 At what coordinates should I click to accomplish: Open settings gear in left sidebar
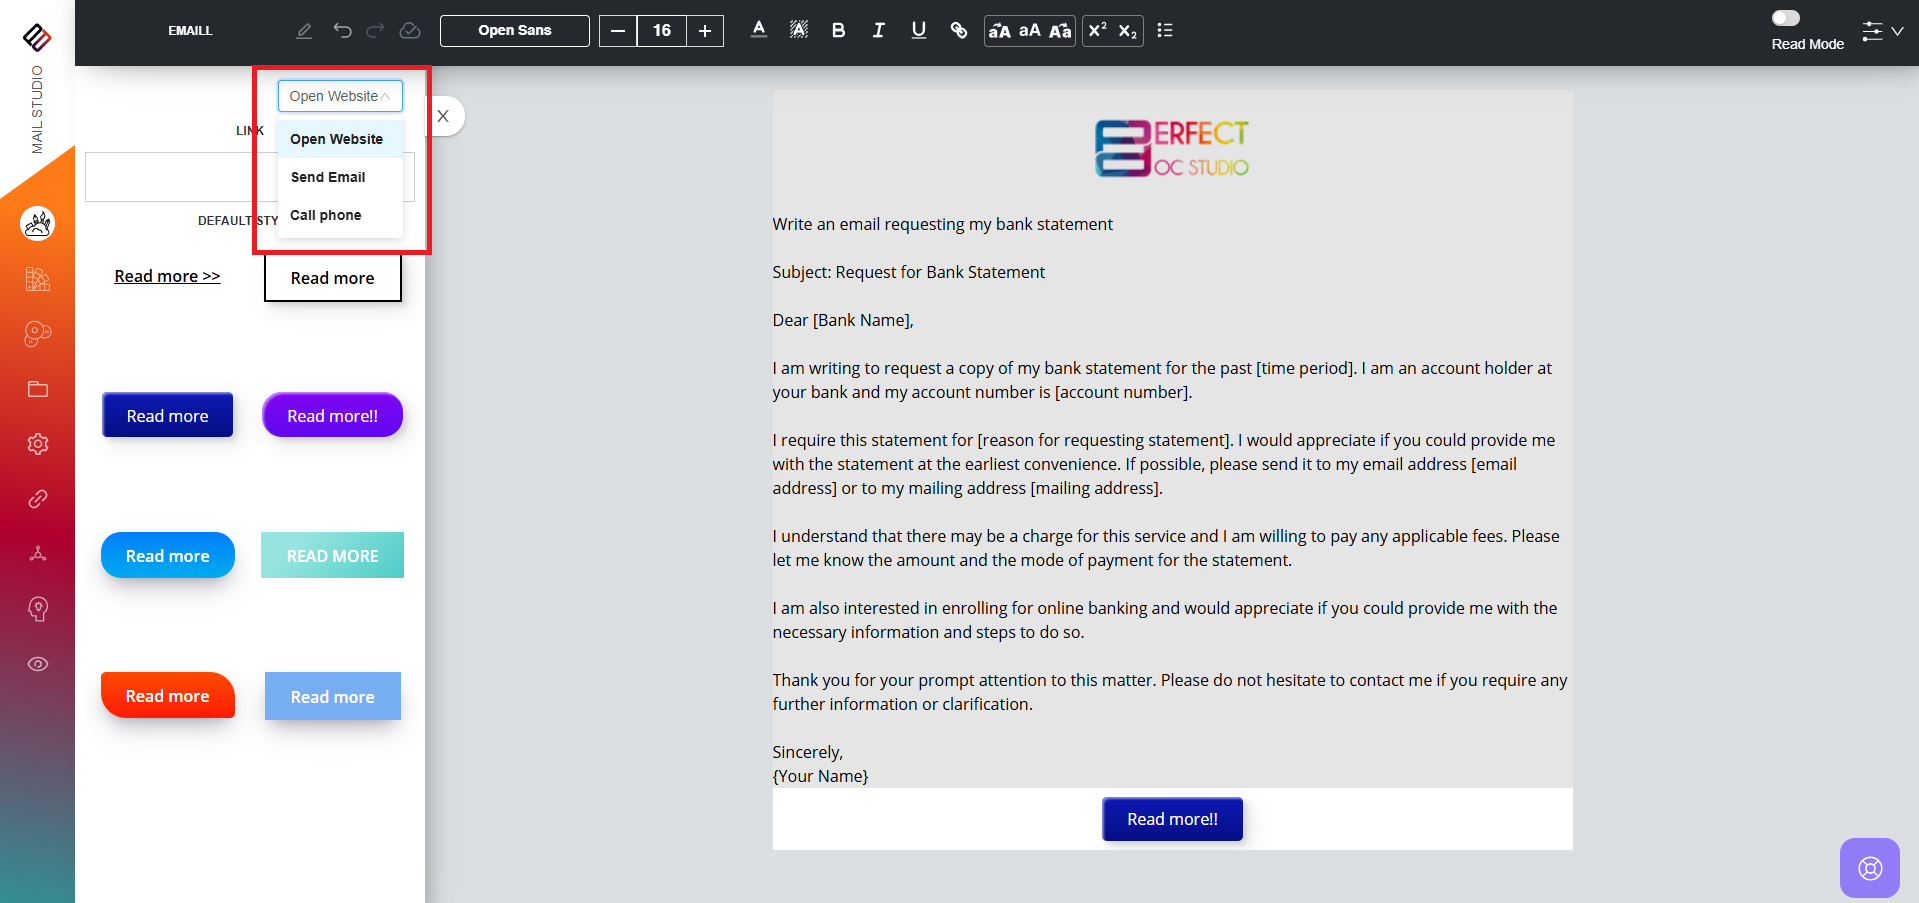click(38, 444)
